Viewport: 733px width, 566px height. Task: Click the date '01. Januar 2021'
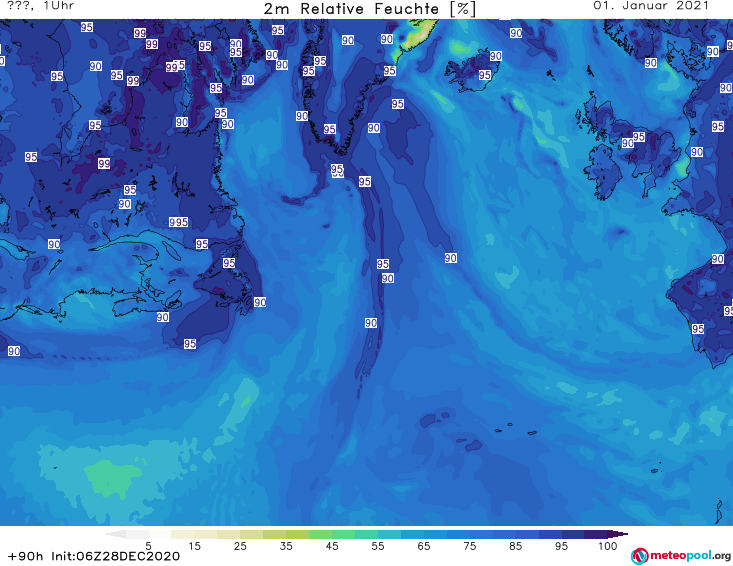click(x=651, y=6)
